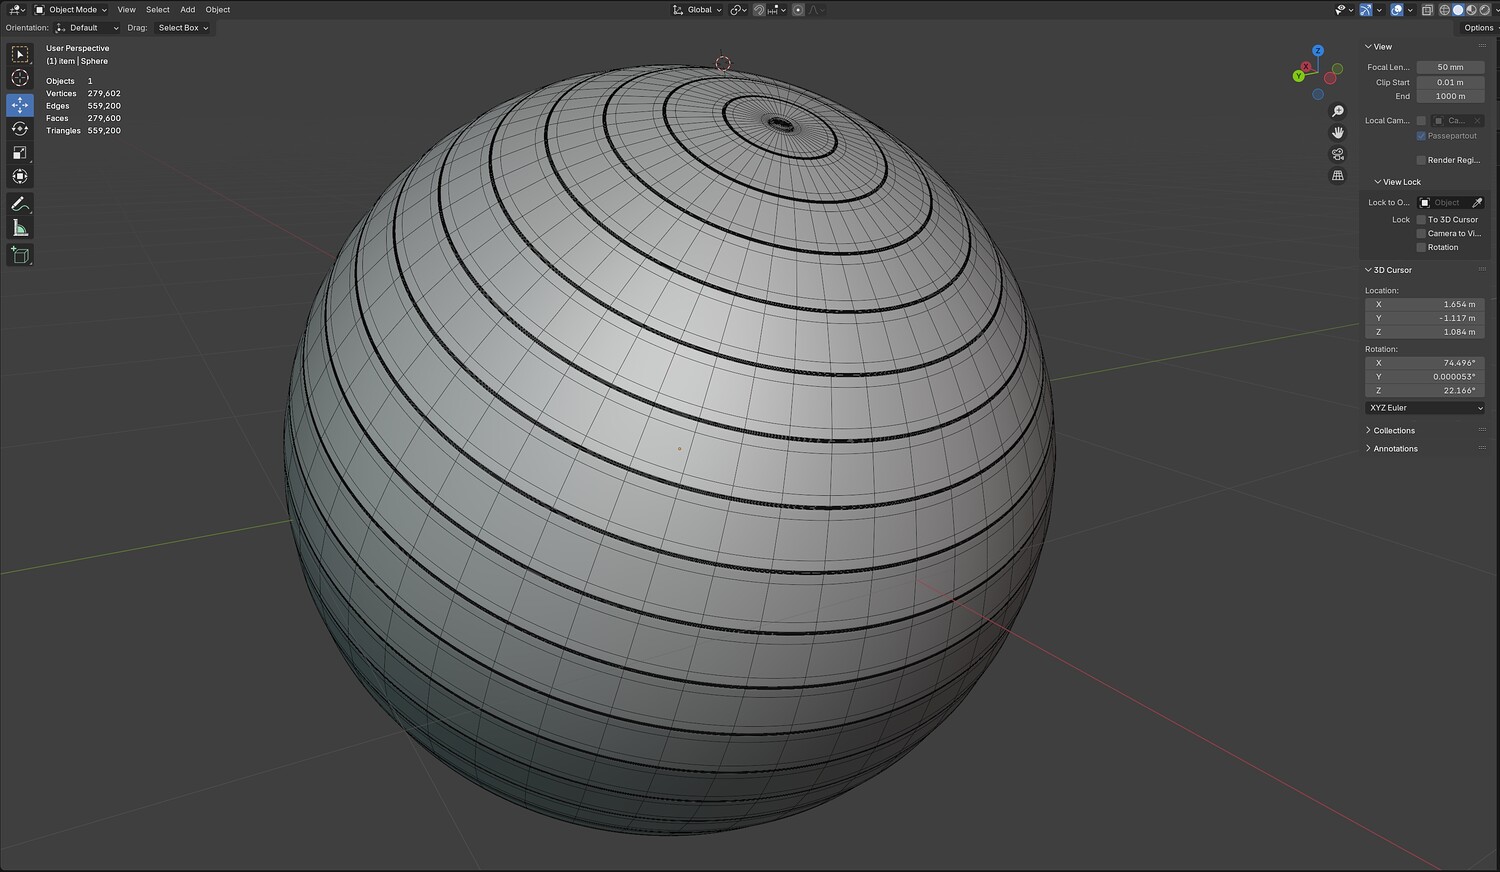Viewport: 1500px width, 872px height.
Task: Check the Lock Rotation checkbox
Action: click(x=1421, y=247)
